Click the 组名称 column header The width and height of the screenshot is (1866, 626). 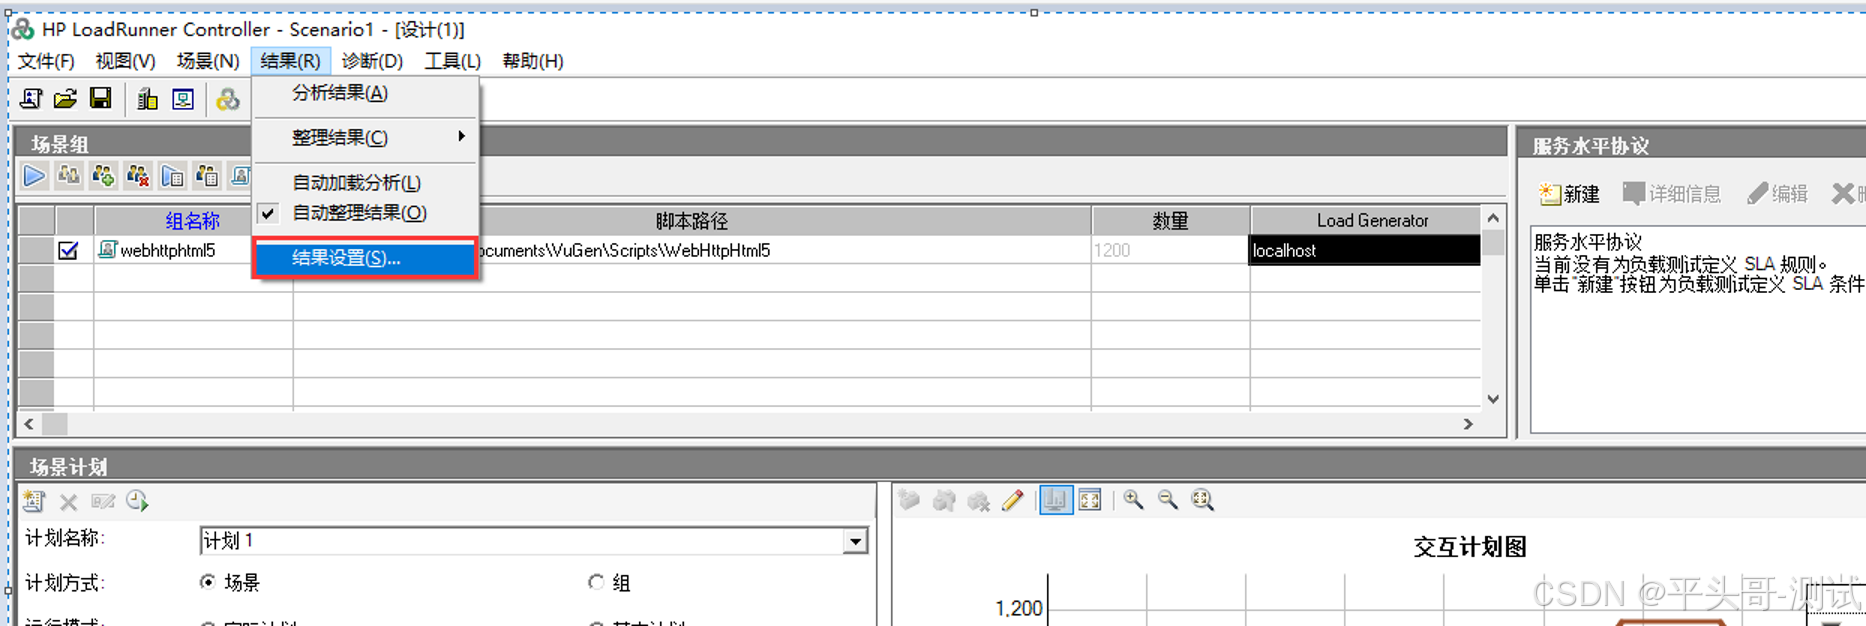click(x=193, y=220)
